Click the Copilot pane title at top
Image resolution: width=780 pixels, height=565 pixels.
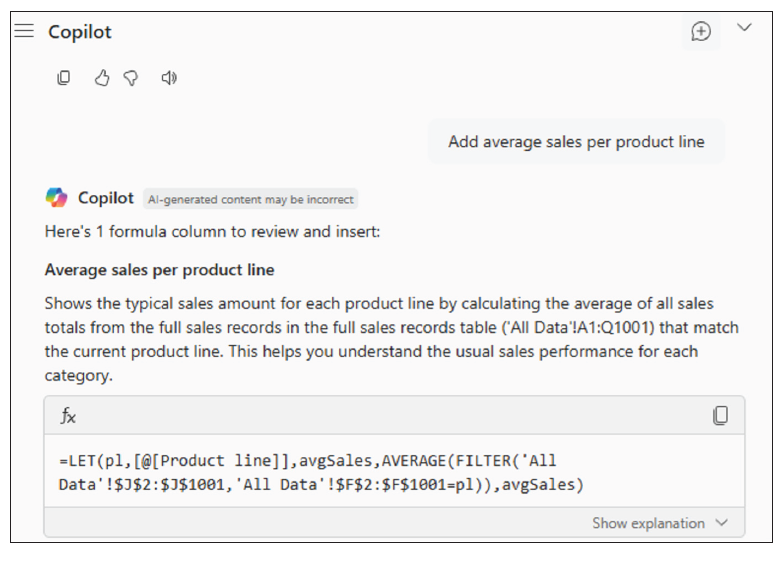tap(80, 32)
